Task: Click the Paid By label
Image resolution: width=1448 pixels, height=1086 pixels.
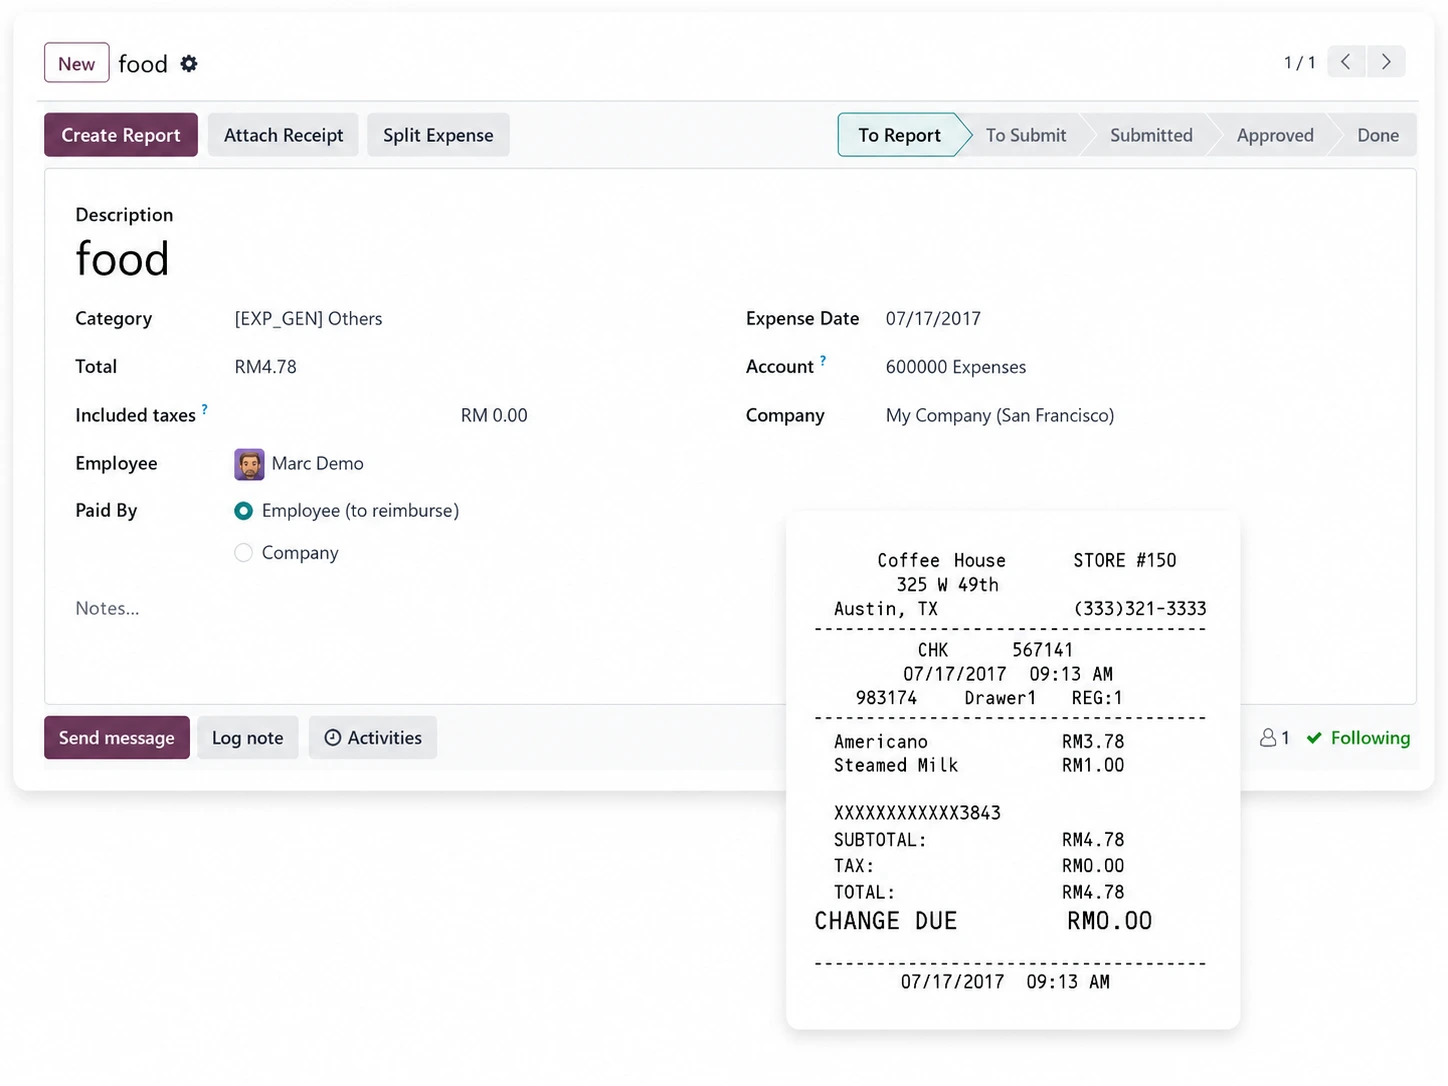Action: [x=106, y=511]
